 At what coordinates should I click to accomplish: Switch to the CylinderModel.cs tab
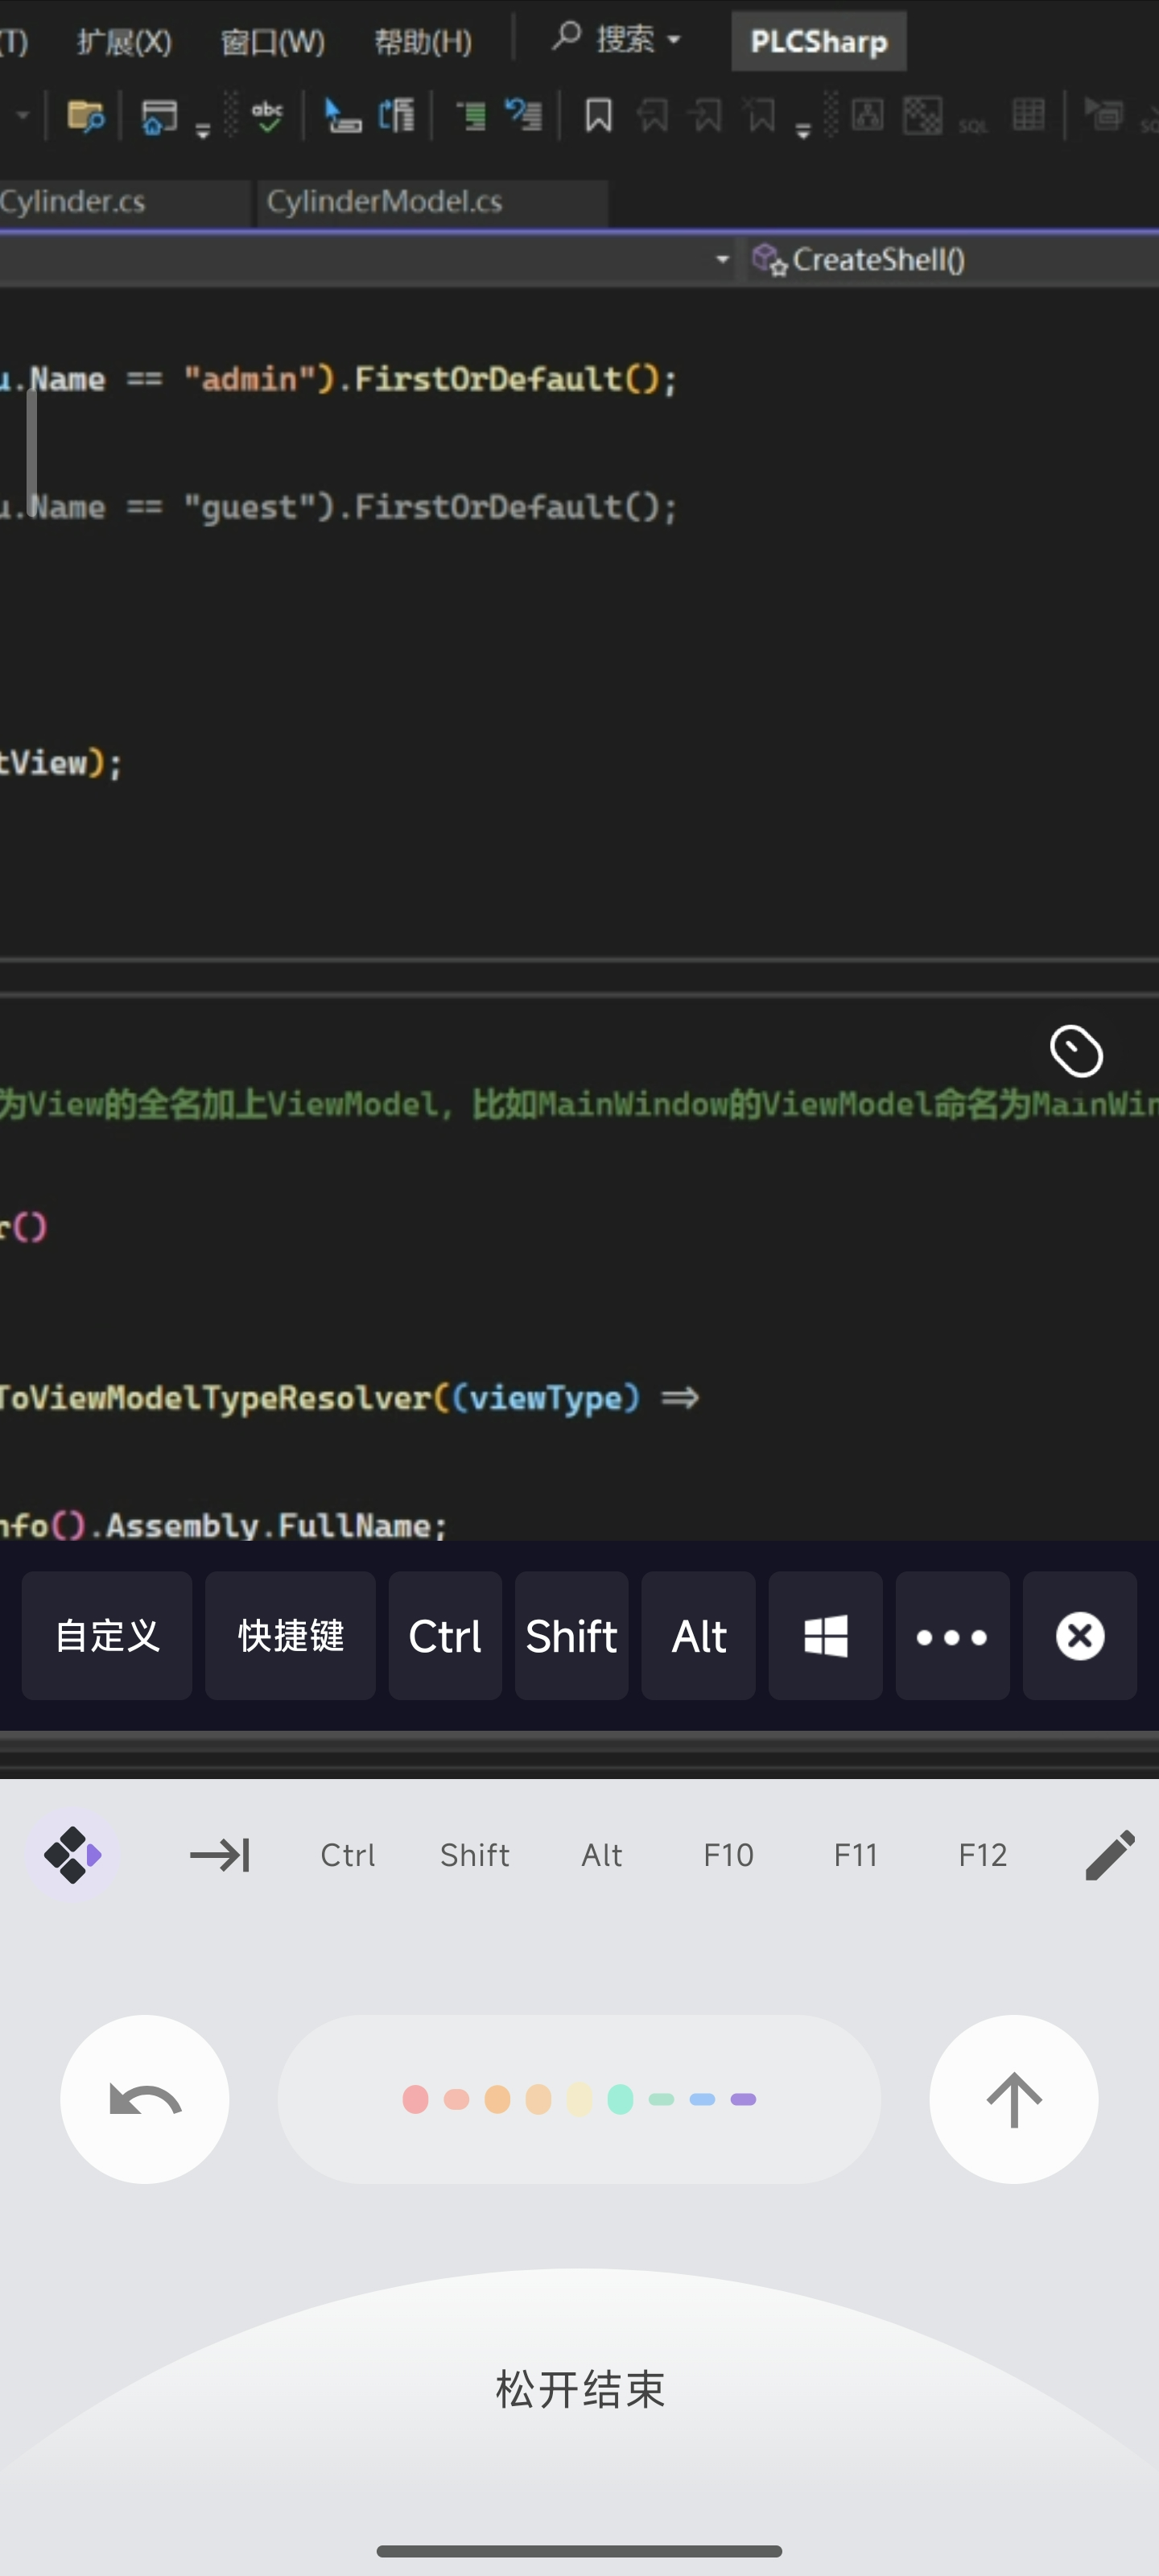pyautogui.click(x=432, y=203)
